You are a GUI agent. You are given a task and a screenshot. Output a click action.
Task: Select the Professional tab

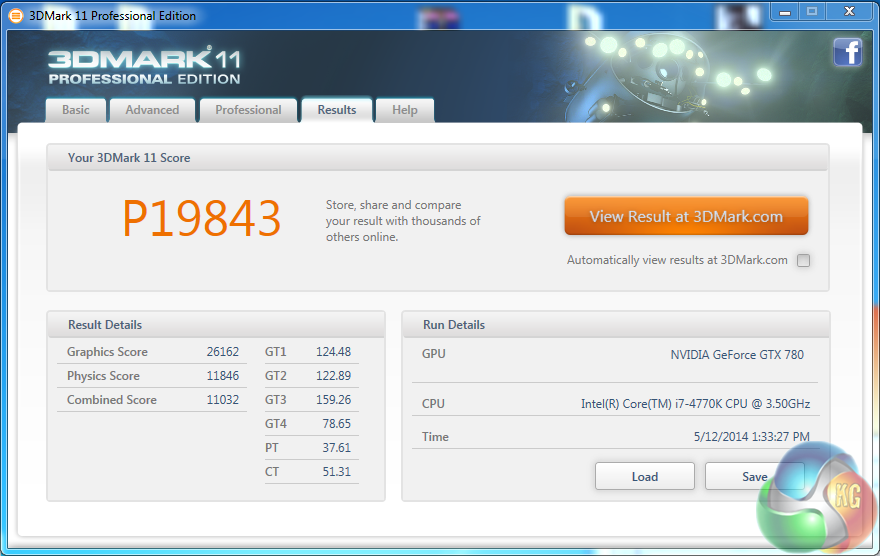[248, 110]
